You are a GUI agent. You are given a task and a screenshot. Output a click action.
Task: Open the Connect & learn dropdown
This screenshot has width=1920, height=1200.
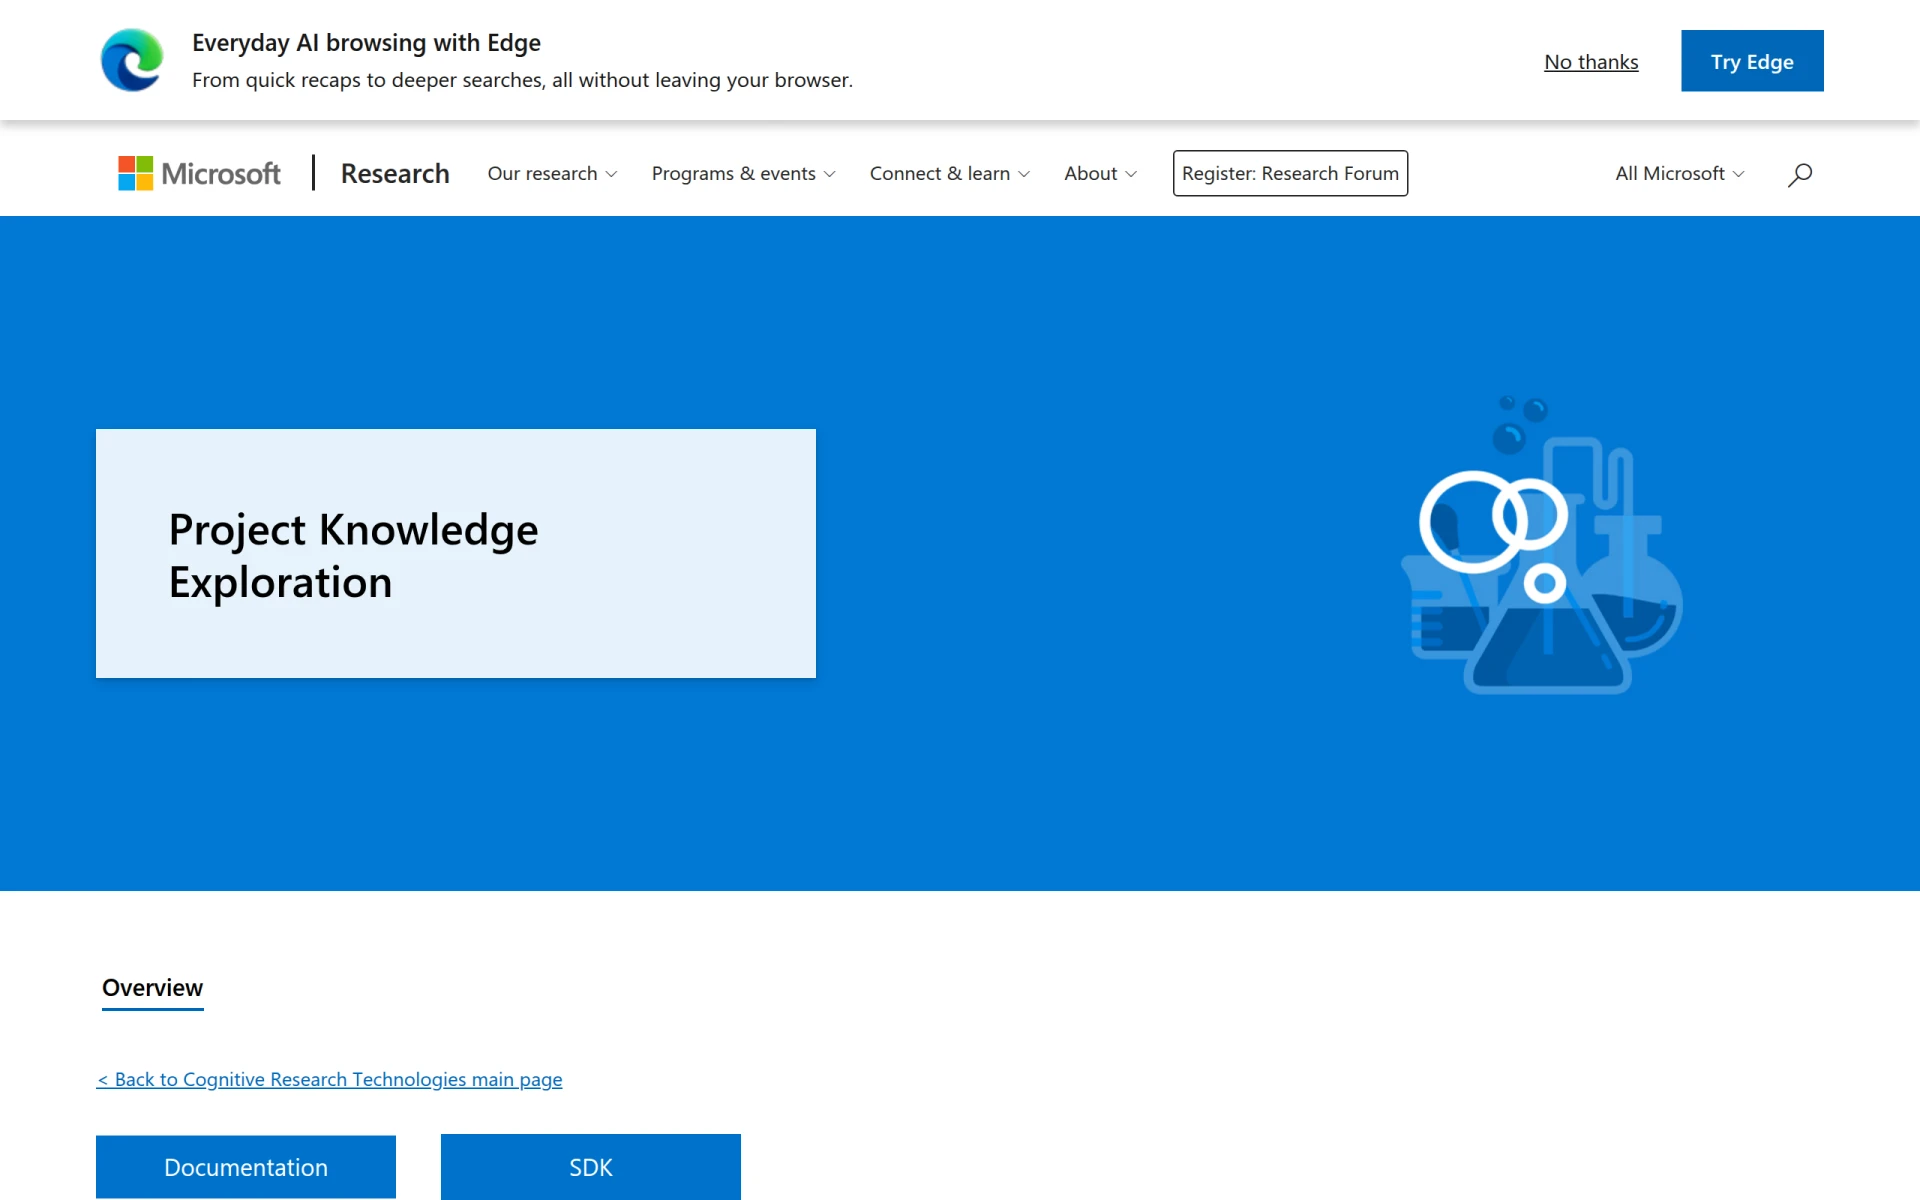coord(949,173)
